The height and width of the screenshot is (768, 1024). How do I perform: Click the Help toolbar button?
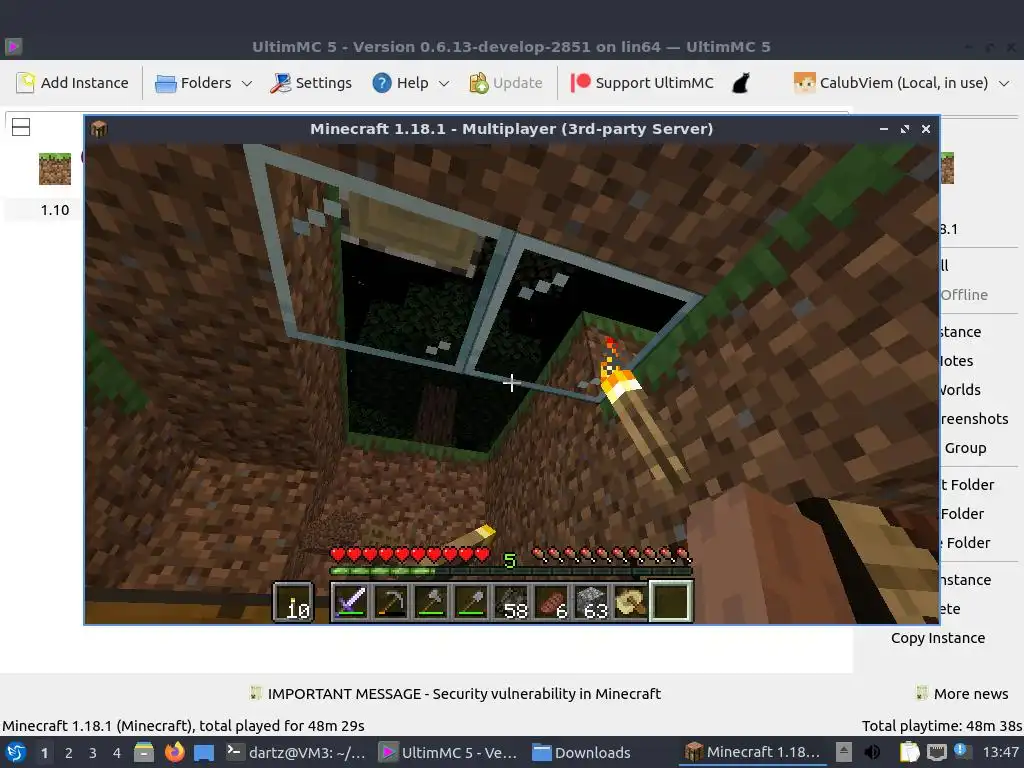pos(400,83)
